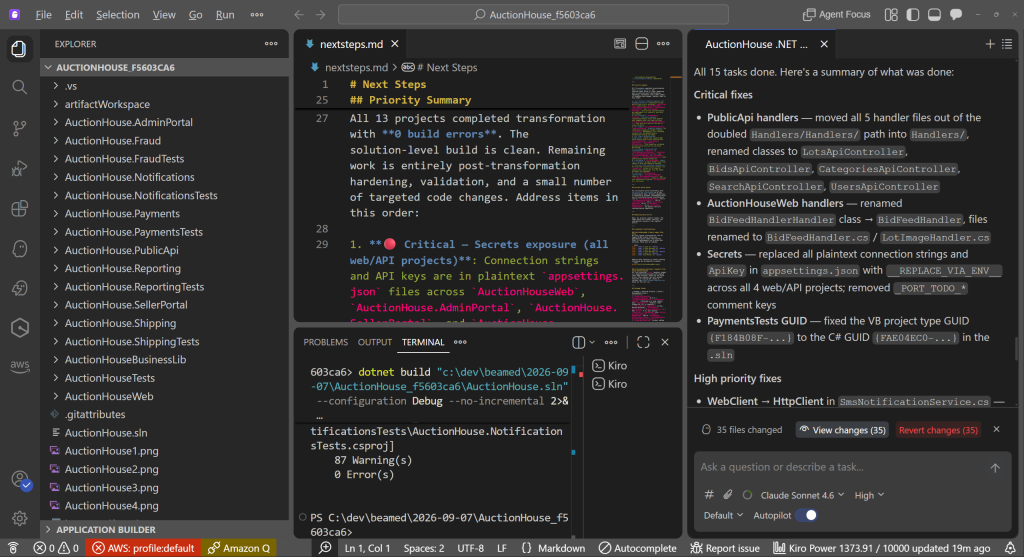Toggle Agent Focus mode
The image size is (1024, 557).
pyautogui.click(x=837, y=14)
